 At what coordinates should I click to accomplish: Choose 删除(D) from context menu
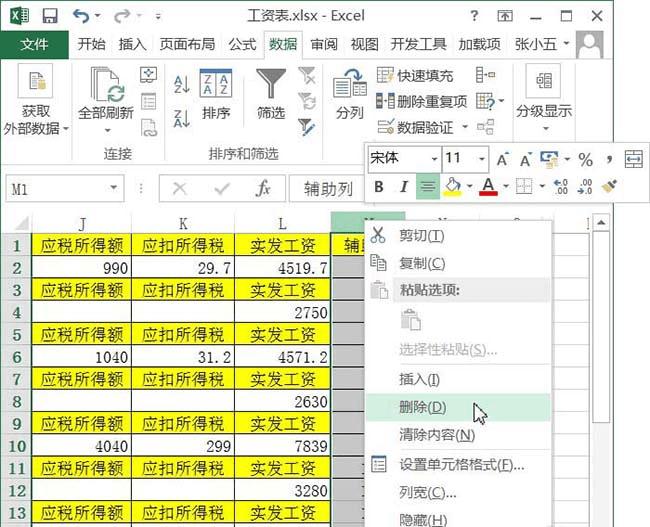458,407
